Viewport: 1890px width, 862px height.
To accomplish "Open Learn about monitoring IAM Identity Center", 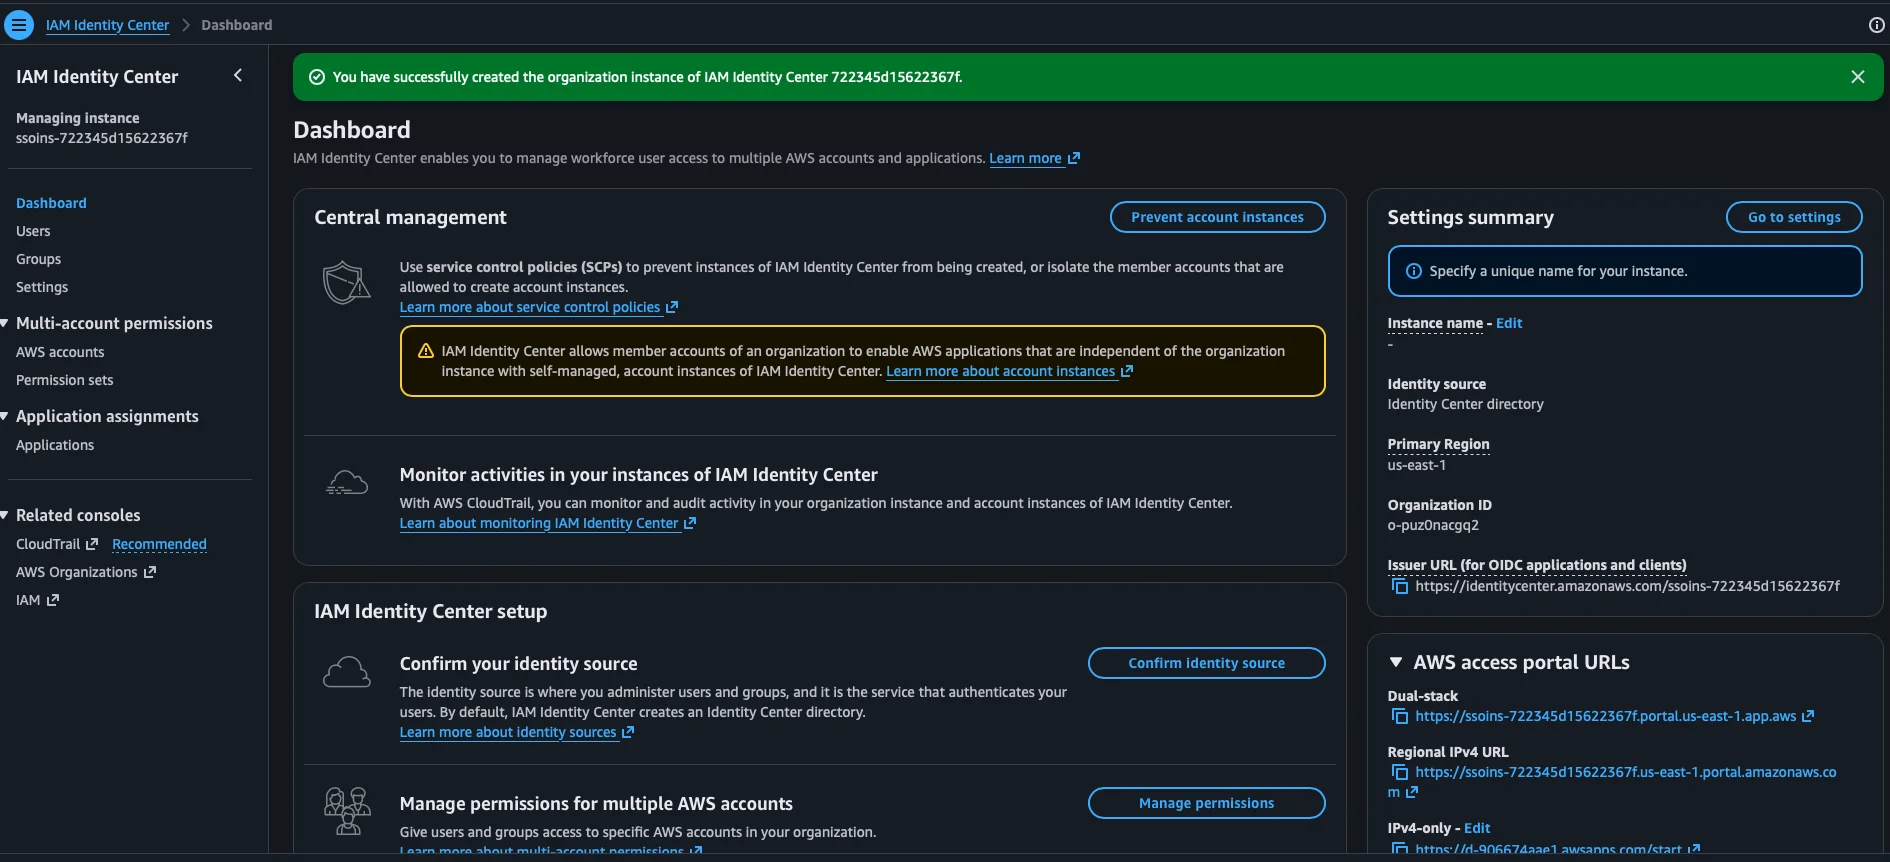I will coord(539,523).
